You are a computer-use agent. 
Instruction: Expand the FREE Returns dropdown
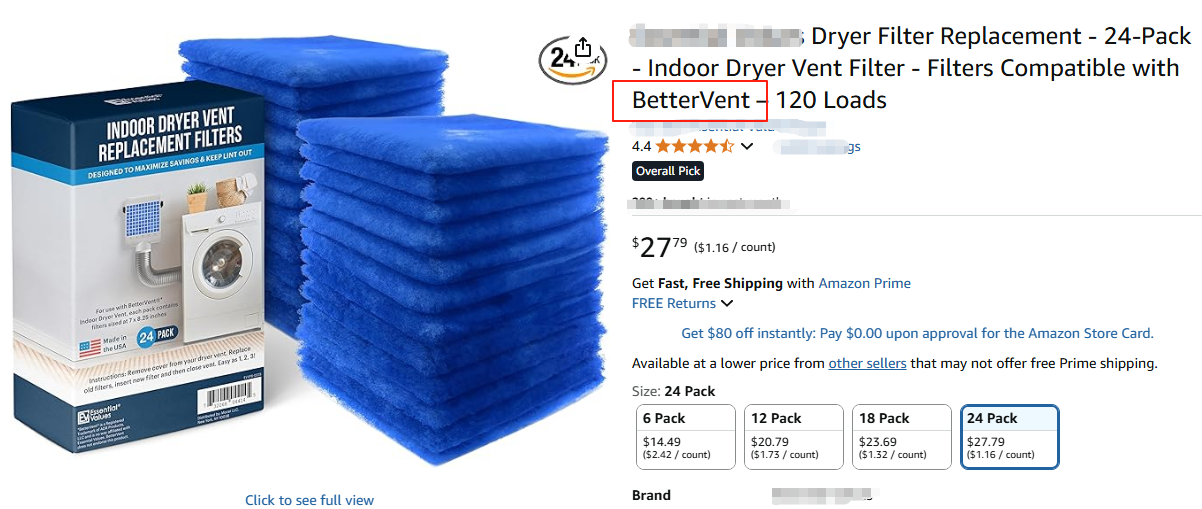[x=682, y=303]
